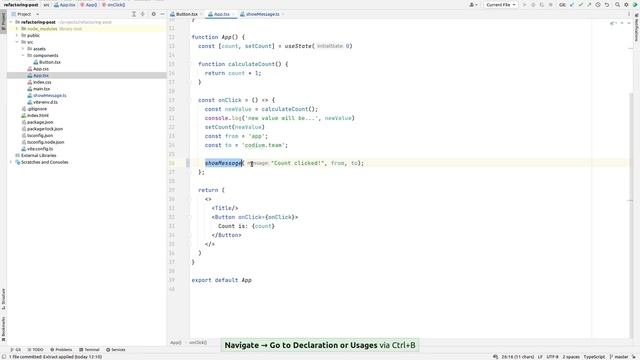Select Button.tsx in project tree
Screen dimensions: 640x360
tap(47, 62)
